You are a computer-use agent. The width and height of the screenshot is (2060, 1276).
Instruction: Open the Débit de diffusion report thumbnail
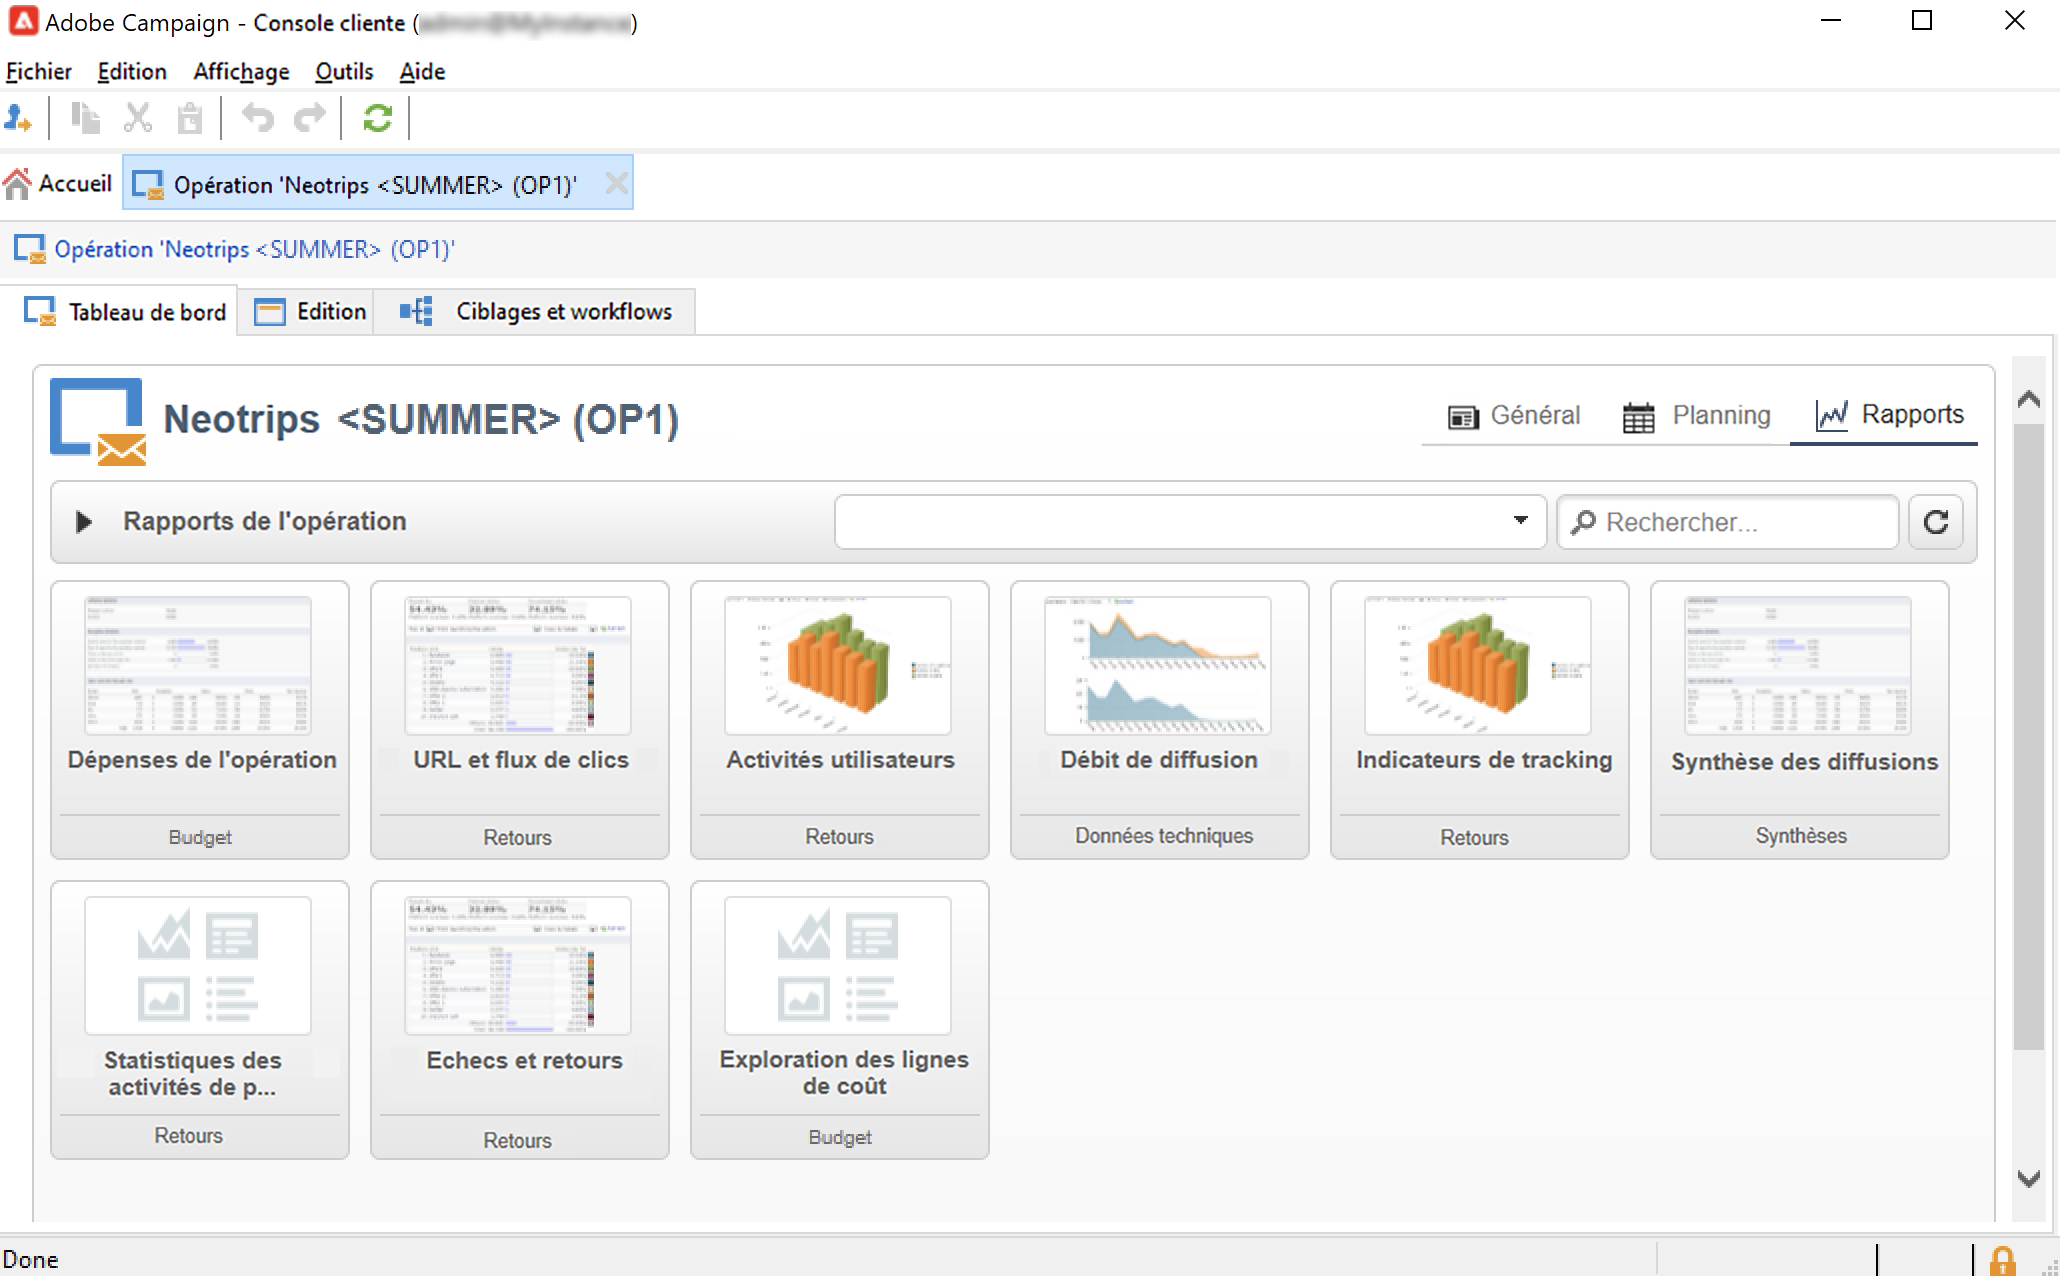coord(1158,666)
